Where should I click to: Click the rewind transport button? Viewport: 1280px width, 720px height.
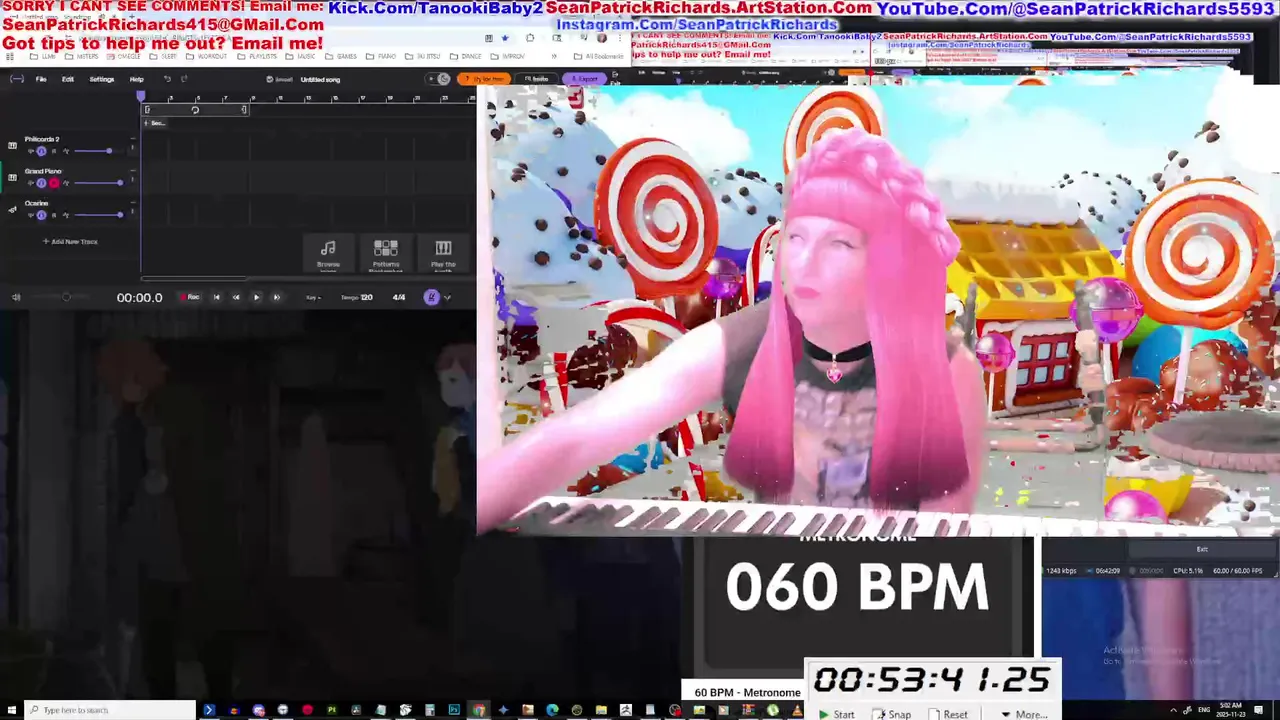[236, 297]
